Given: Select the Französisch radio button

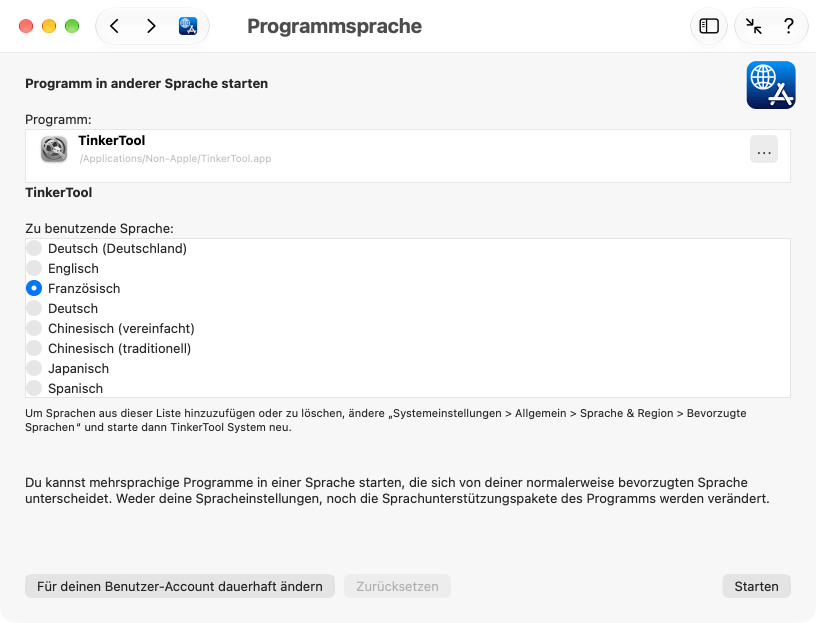Looking at the screenshot, I should 34,288.
